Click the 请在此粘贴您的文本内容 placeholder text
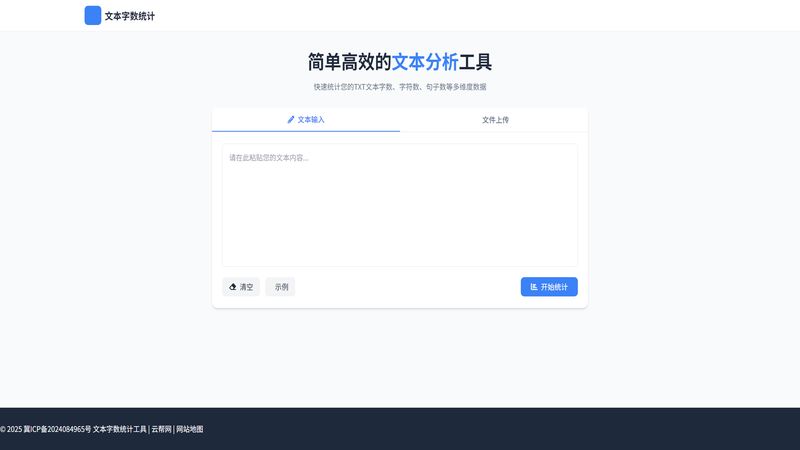 pyautogui.click(x=269, y=157)
